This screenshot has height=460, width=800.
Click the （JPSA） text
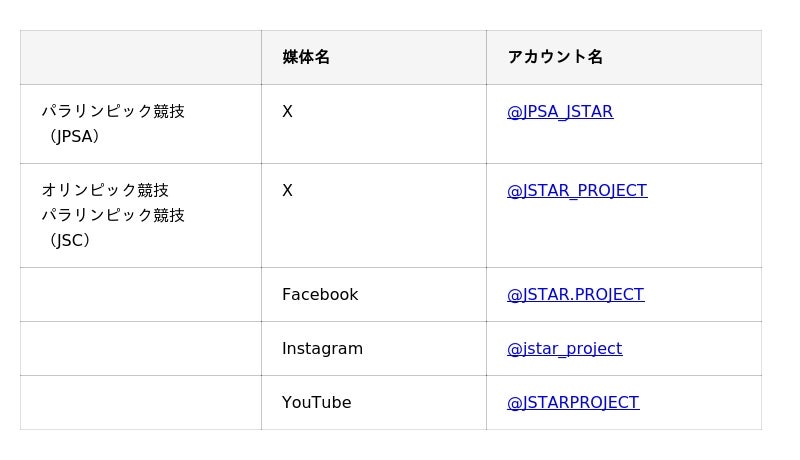[x=74, y=137]
